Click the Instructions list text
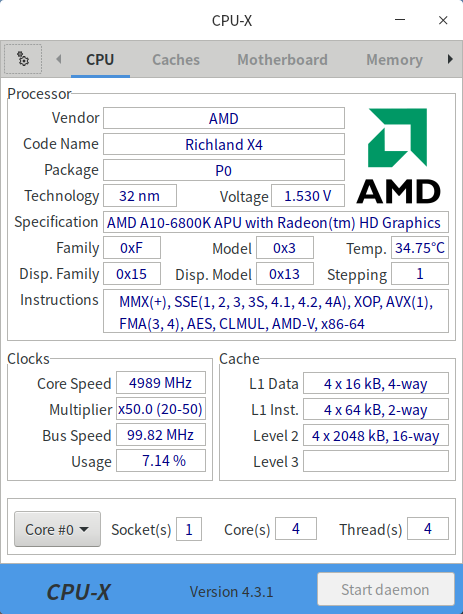Image resolution: width=463 pixels, height=614 pixels. [x=276, y=311]
